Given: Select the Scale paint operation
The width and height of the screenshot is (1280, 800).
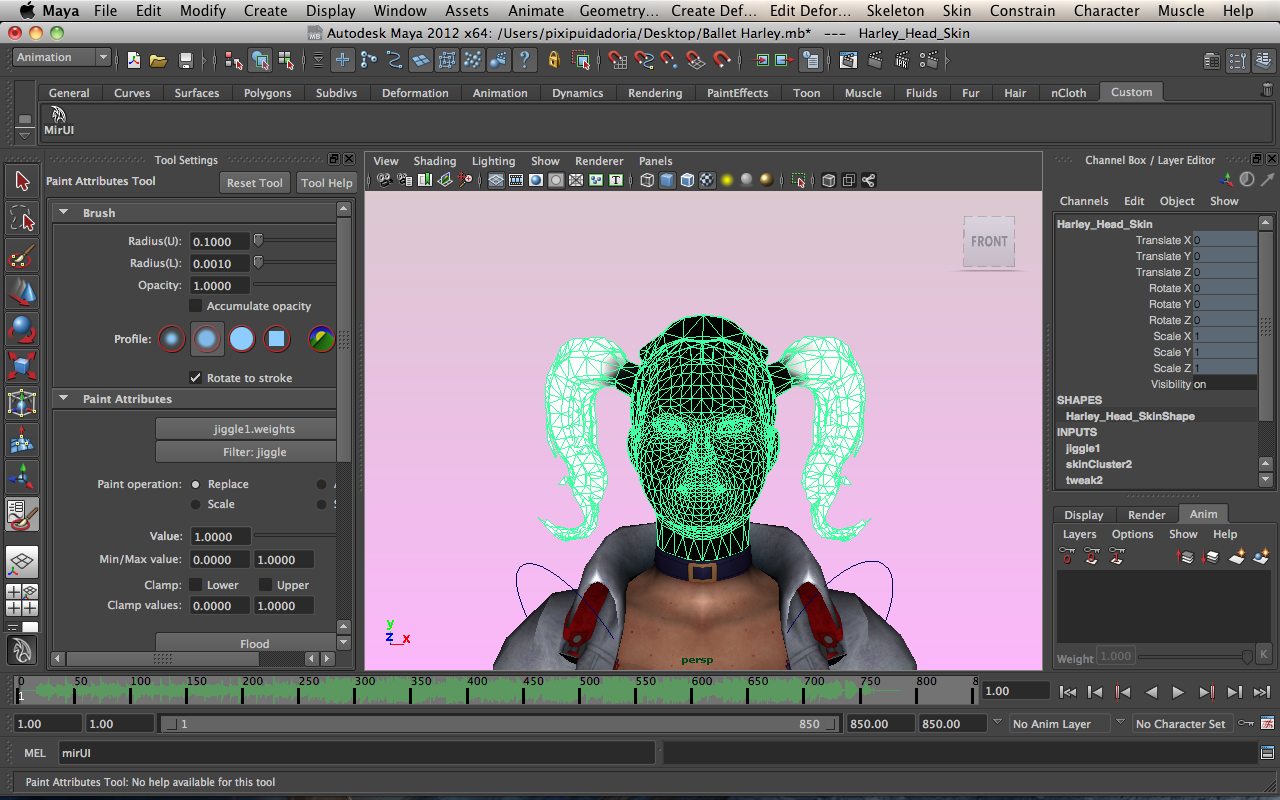Looking at the screenshot, I should [196, 504].
